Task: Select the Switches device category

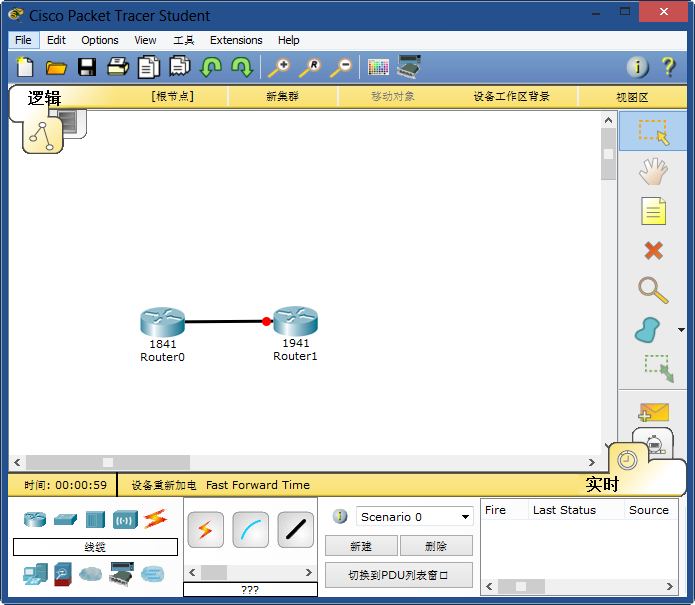Action: tap(65, 519)
